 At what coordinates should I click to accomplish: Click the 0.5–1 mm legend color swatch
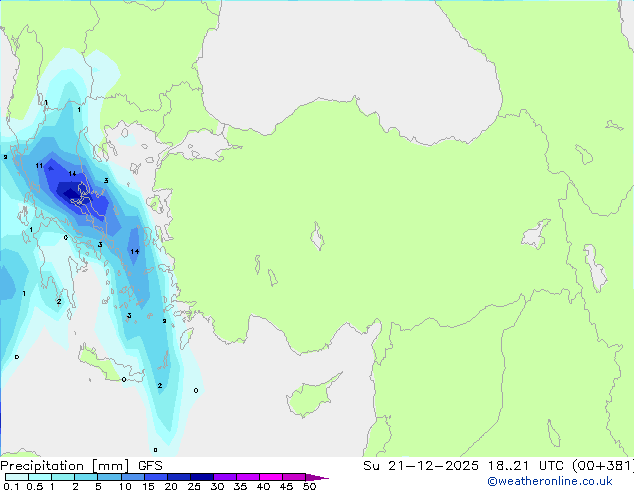(40, 477)
